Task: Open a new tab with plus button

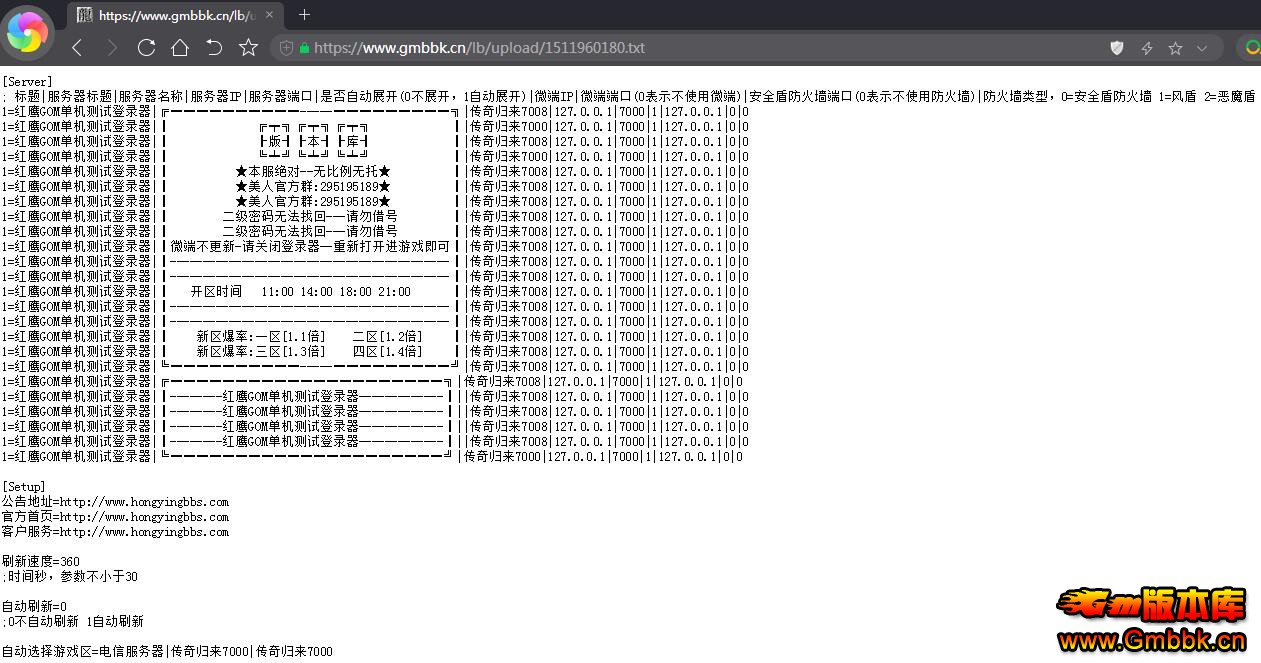Action: pos(305,15)
